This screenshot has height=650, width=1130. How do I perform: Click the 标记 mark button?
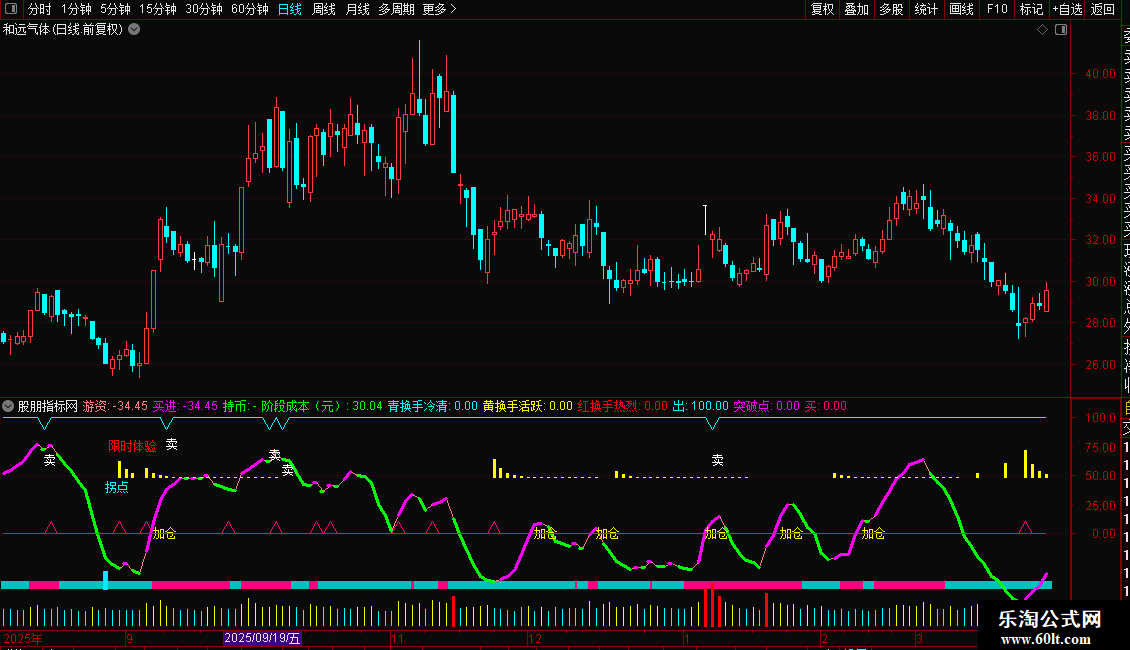[x=1031, y=9]
